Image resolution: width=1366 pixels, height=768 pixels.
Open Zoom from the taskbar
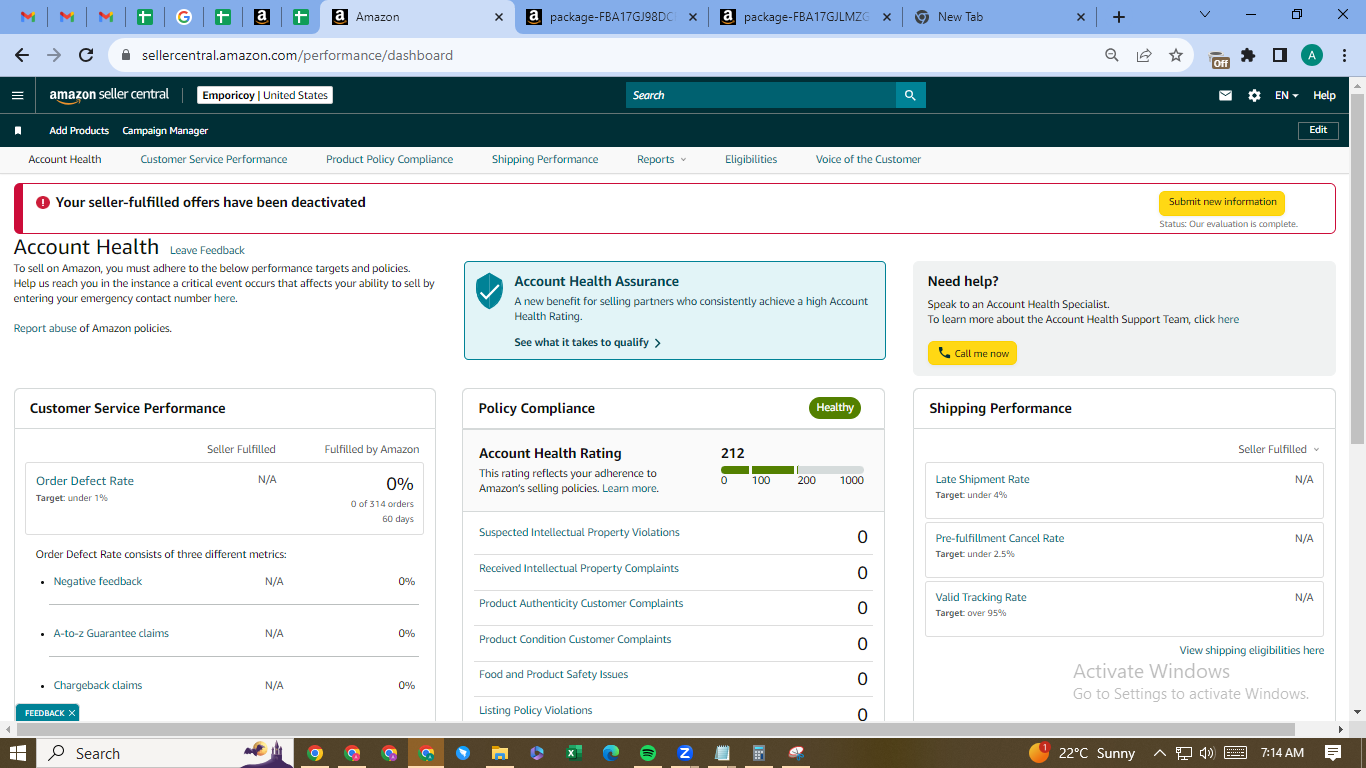point(685,753)
